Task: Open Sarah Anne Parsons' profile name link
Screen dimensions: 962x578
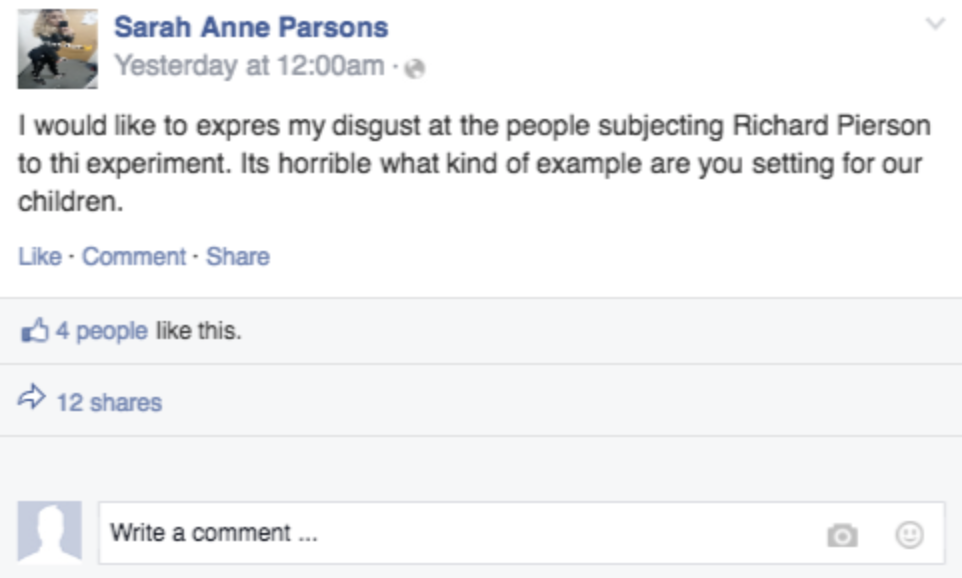Action: click(x=251, y=27)
